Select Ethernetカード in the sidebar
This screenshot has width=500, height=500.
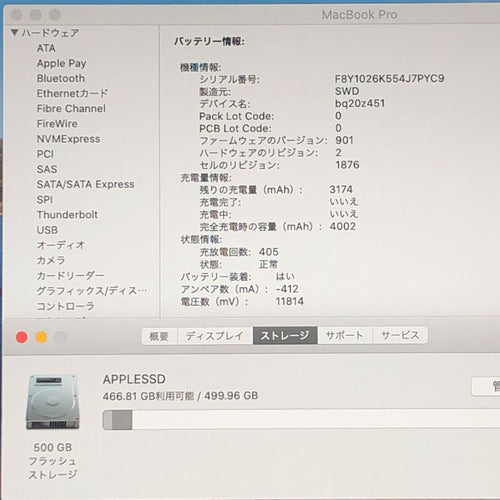(x=72, y=93)
